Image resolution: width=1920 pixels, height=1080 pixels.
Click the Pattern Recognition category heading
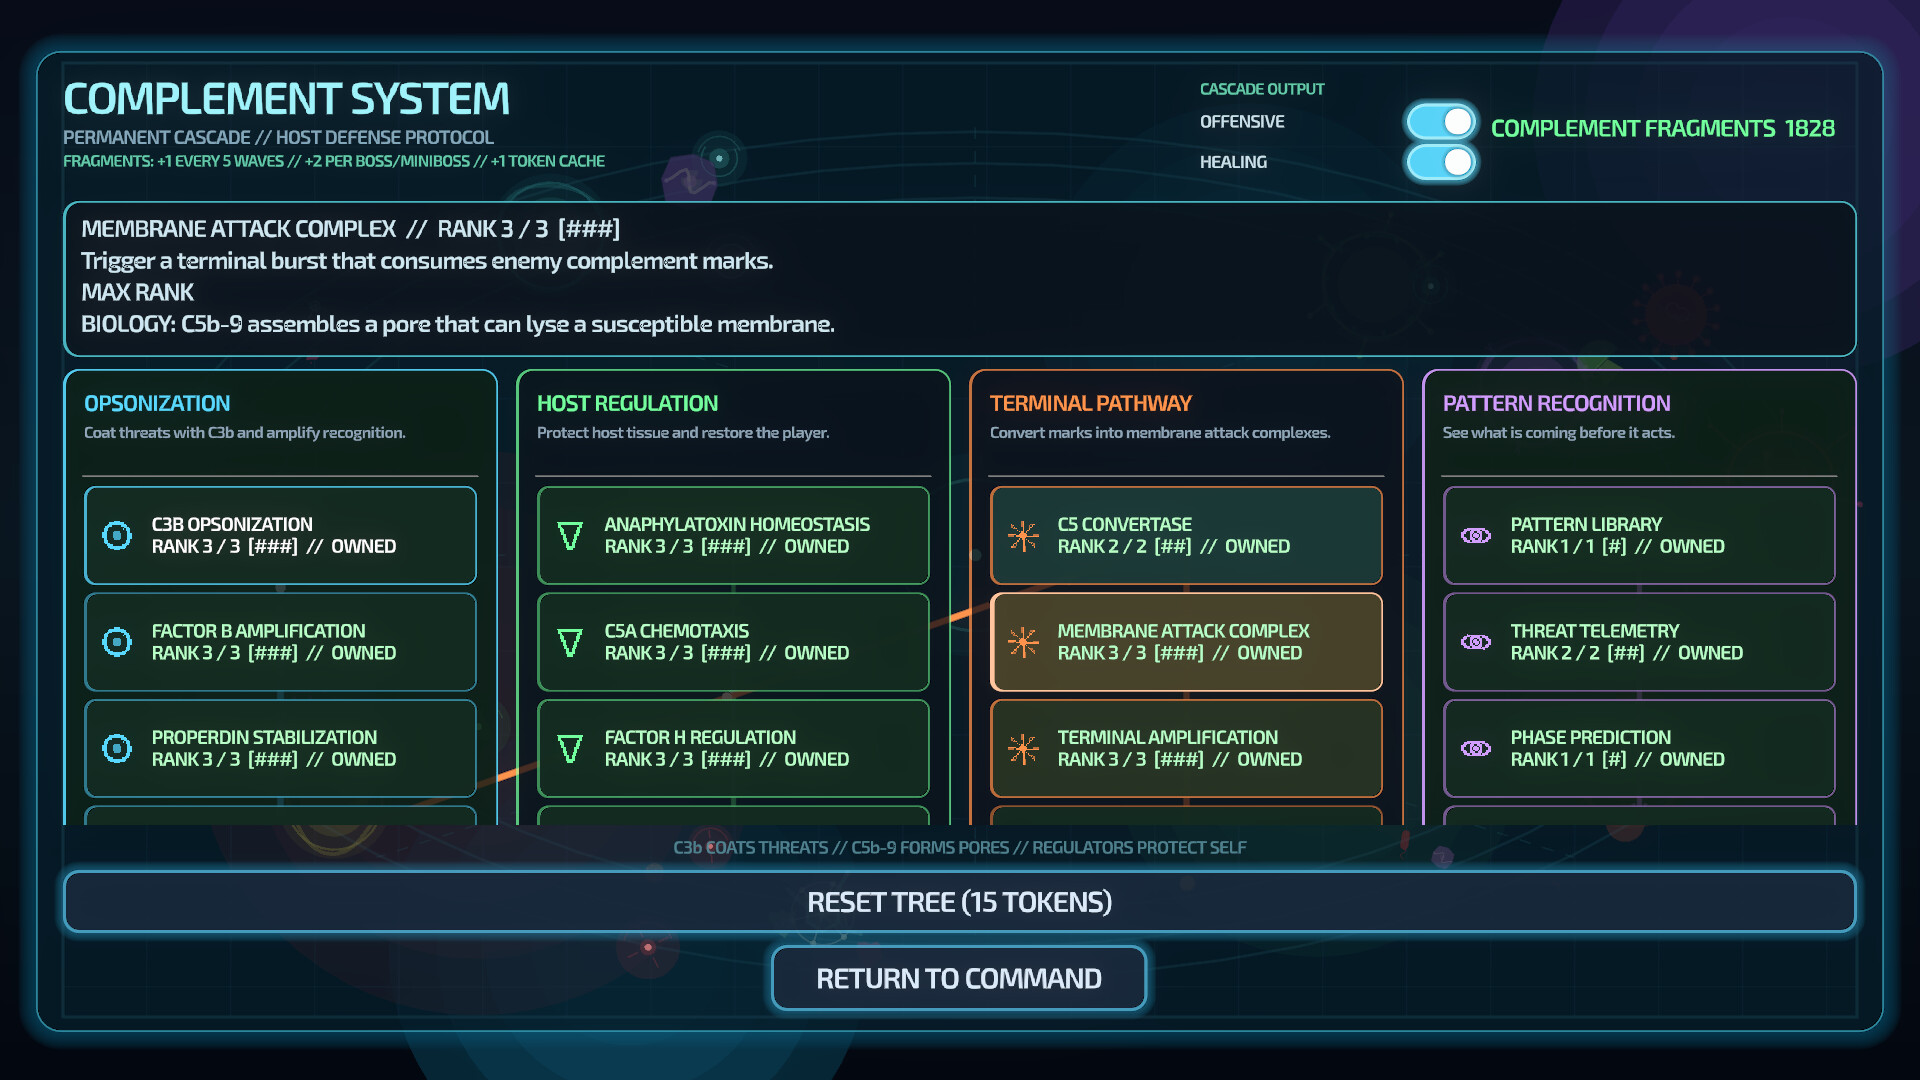pyautogui.click(x=1556, y=403)
